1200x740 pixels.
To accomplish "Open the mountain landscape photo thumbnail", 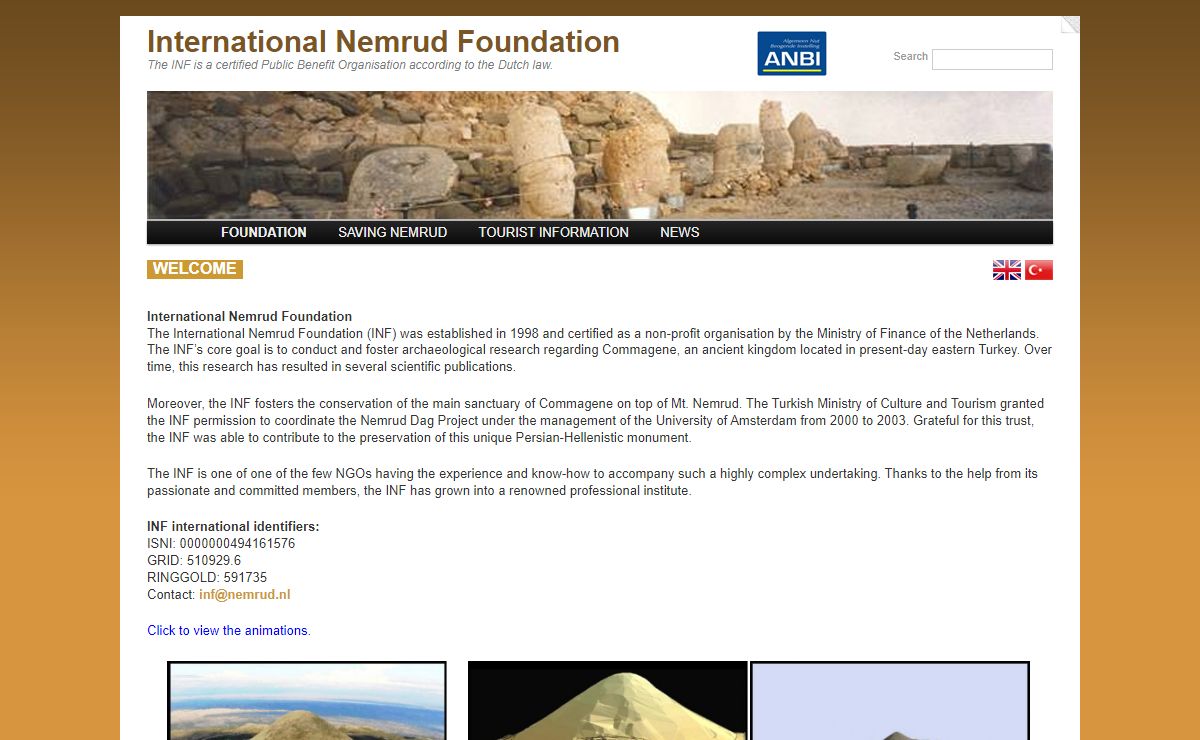I will point(307,701).
